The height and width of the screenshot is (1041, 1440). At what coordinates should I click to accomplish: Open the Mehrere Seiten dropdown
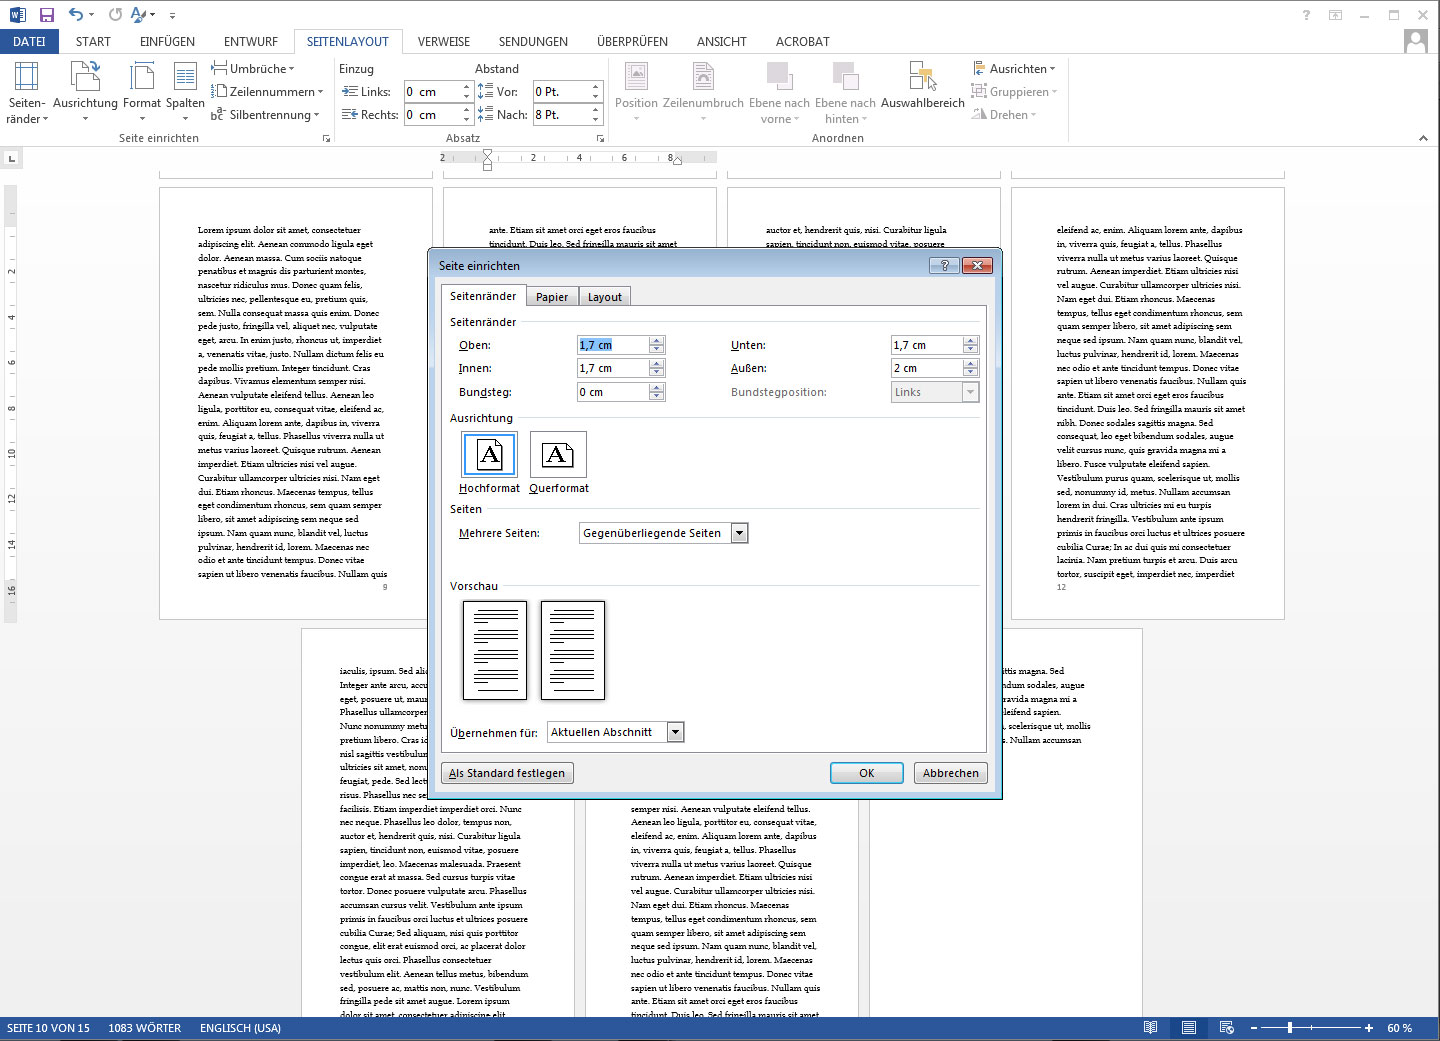point(739,532)
